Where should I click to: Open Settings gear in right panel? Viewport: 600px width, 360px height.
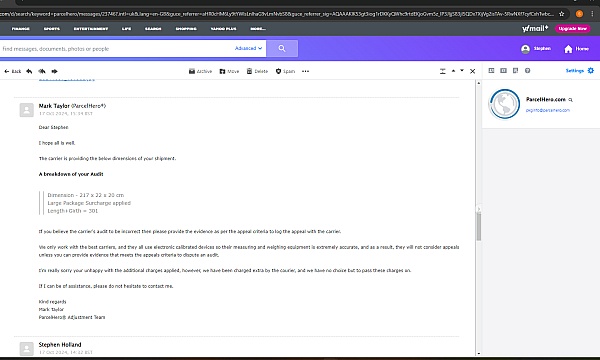click(591, 70)
